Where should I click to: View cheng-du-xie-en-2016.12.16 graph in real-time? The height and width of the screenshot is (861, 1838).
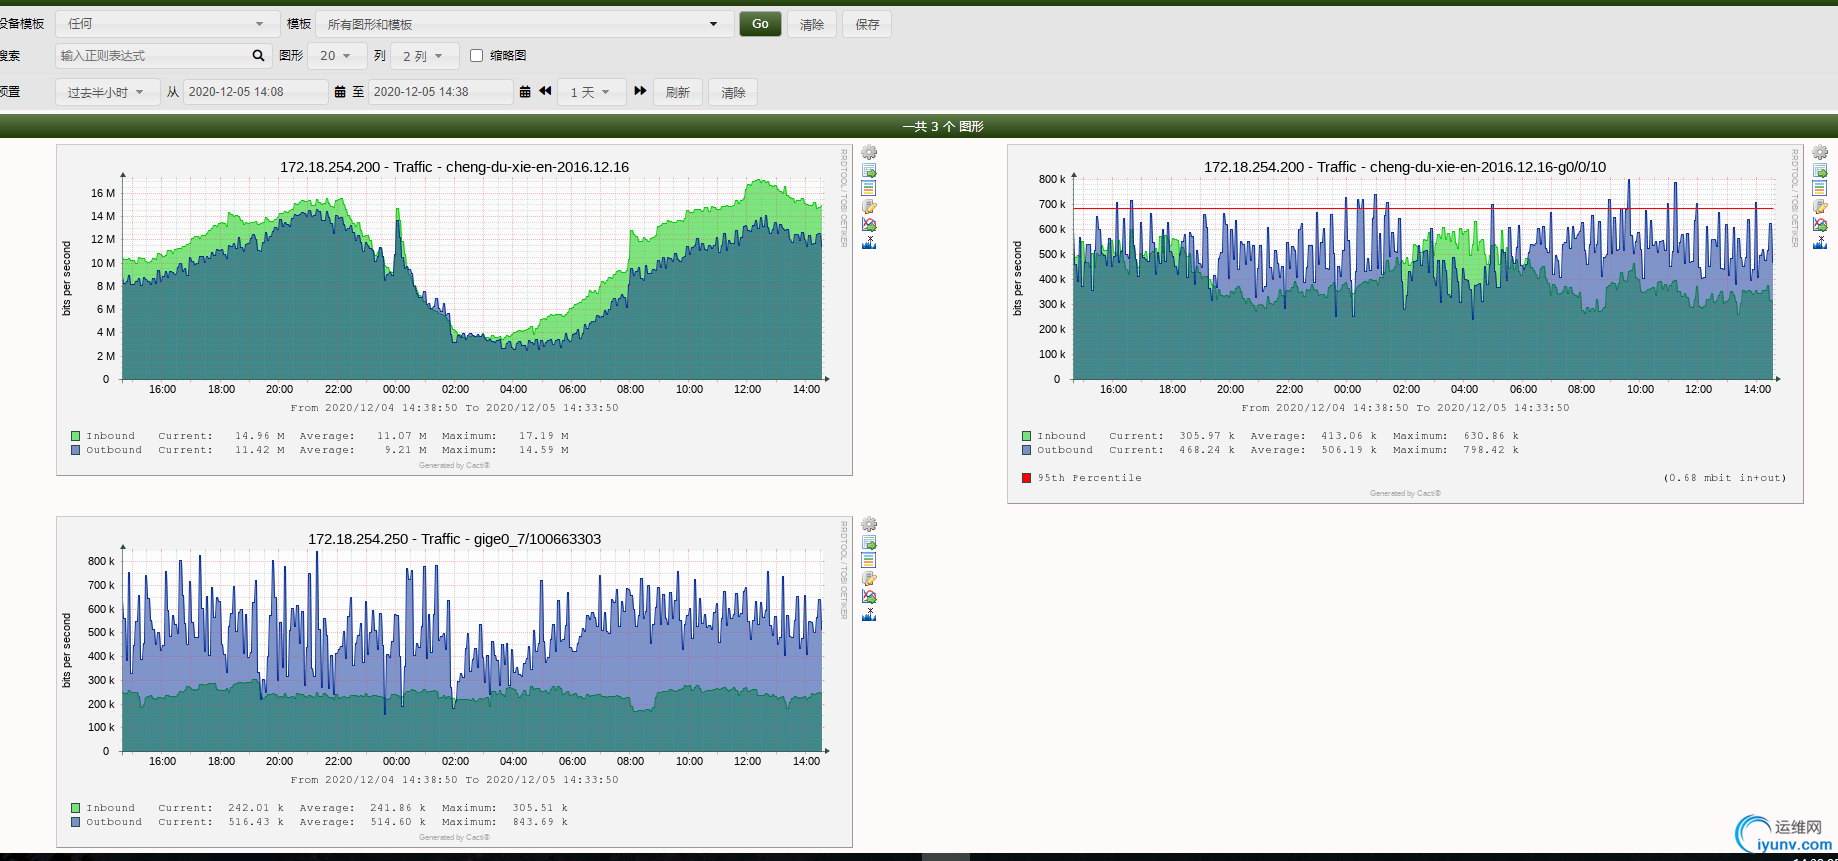pyautogui.click(x=869, y=225)
